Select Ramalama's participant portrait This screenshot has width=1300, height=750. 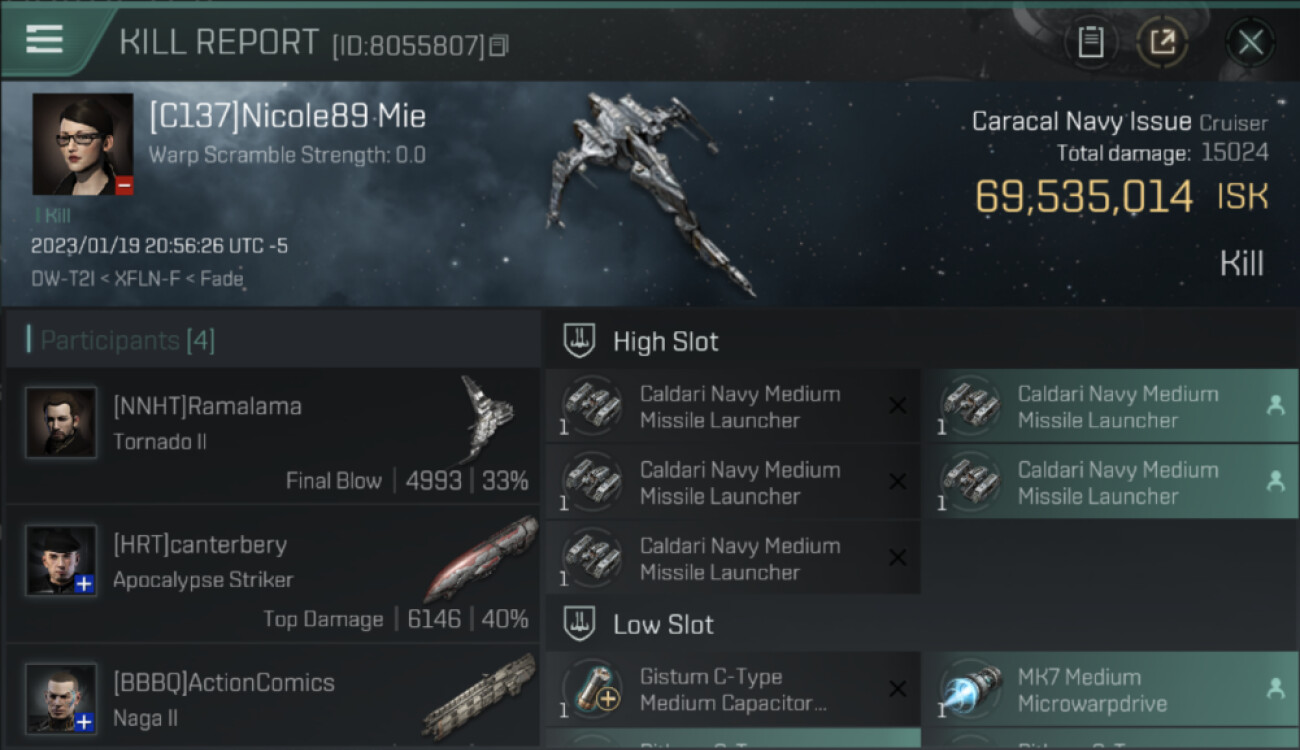click(x=61, y=423)
